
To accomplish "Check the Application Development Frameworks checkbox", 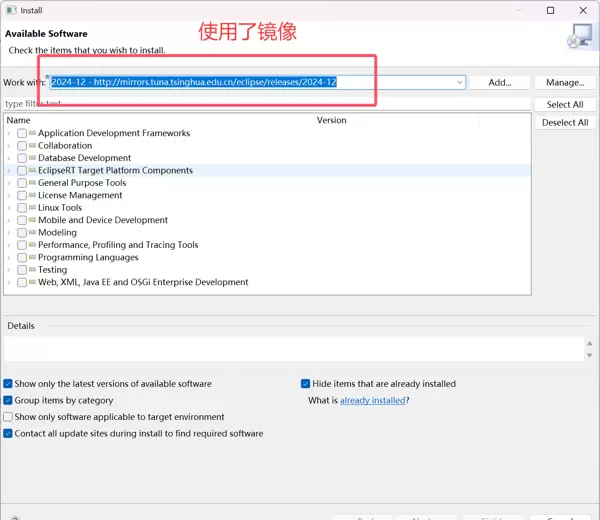I will [22, 134].
